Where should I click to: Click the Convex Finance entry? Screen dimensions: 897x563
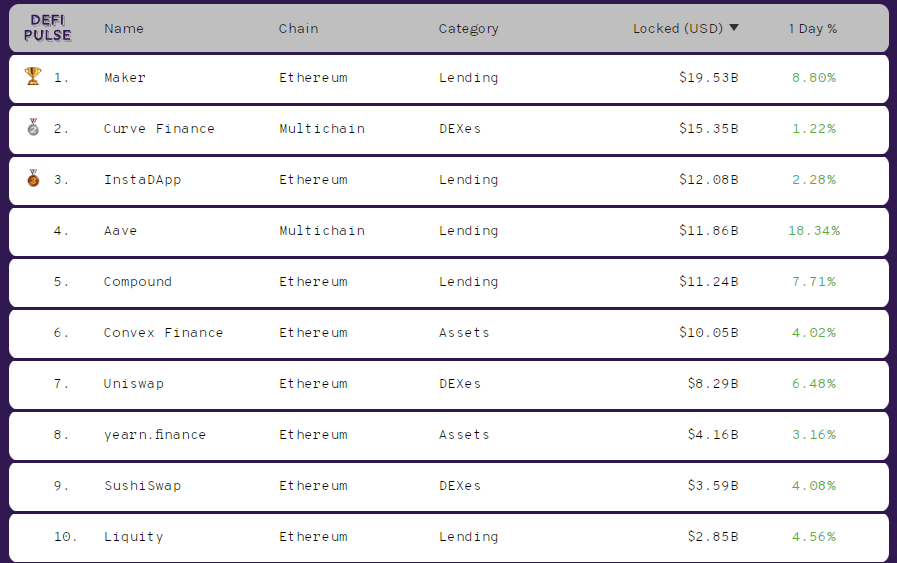click(163, 332)
